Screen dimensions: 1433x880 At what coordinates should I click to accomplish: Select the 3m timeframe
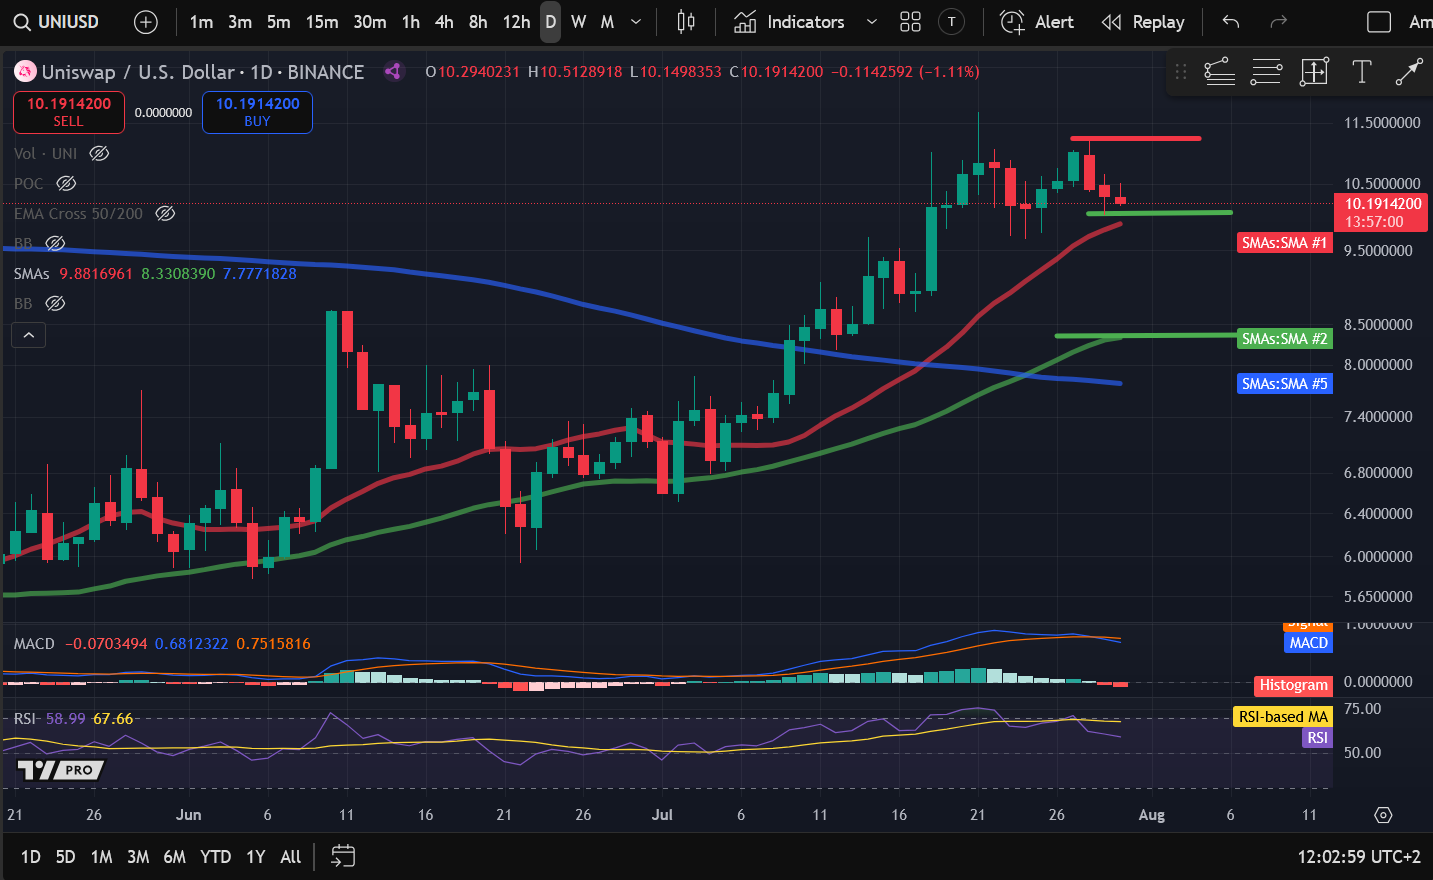240,22
